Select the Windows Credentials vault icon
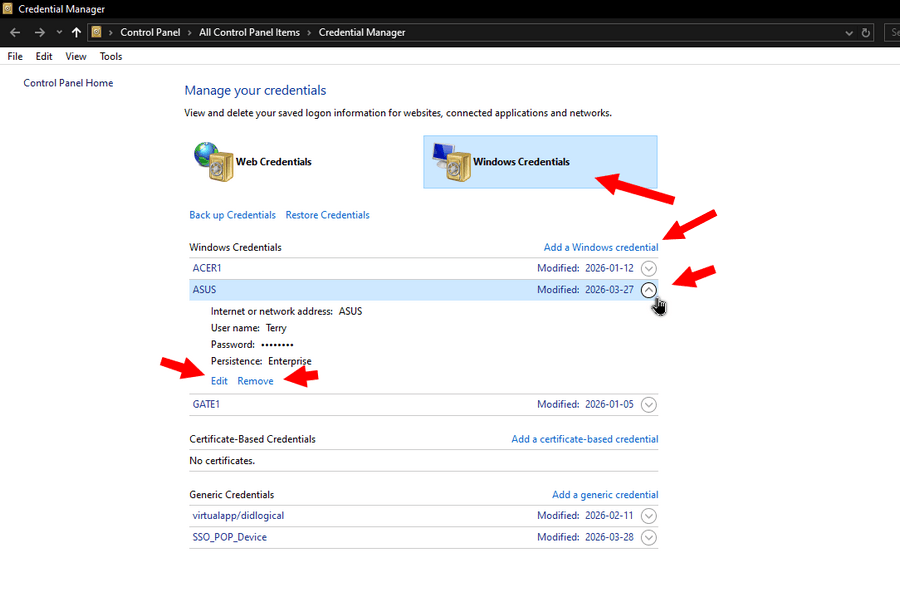The width and height of the screenshot is (900, 607). pos(451,161)
